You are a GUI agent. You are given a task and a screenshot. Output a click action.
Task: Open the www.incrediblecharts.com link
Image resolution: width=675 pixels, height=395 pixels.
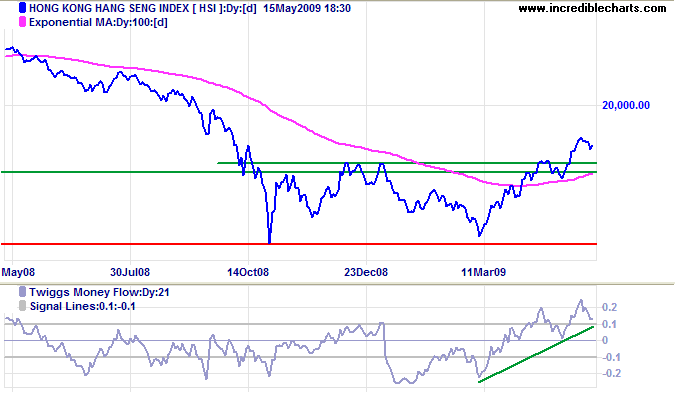point(592,8)
